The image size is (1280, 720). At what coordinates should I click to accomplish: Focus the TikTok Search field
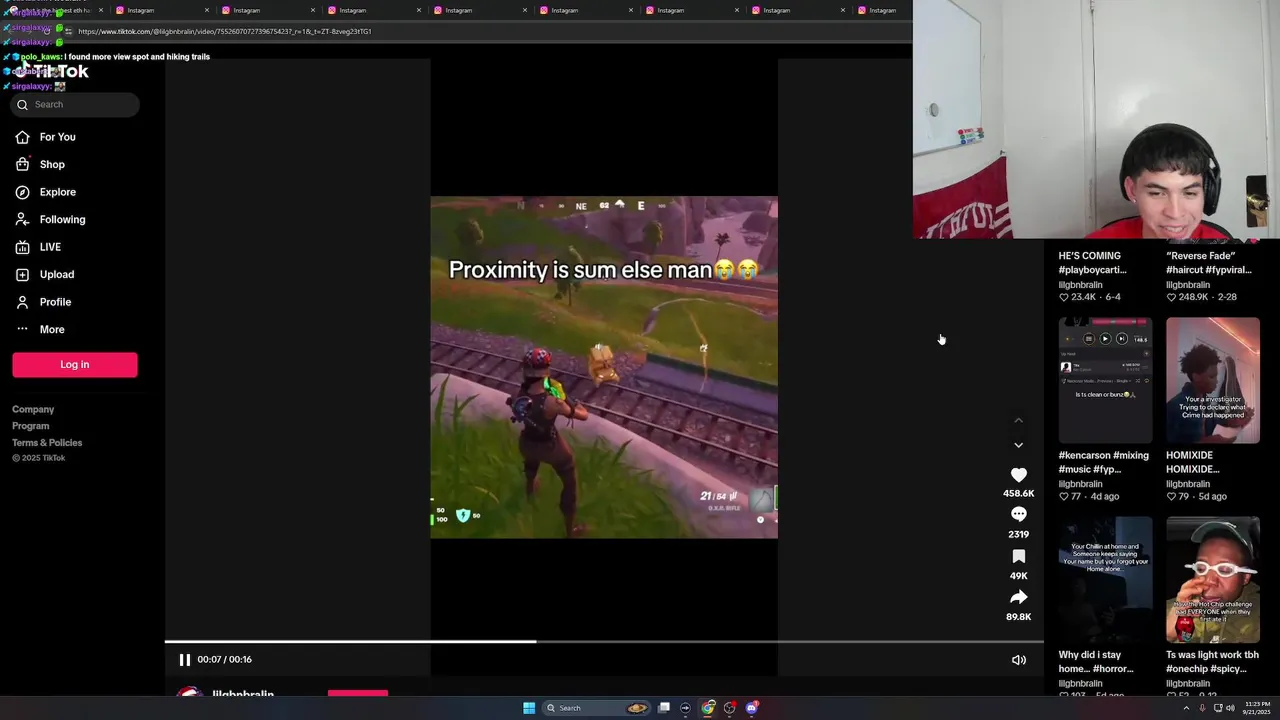(75, 104)
